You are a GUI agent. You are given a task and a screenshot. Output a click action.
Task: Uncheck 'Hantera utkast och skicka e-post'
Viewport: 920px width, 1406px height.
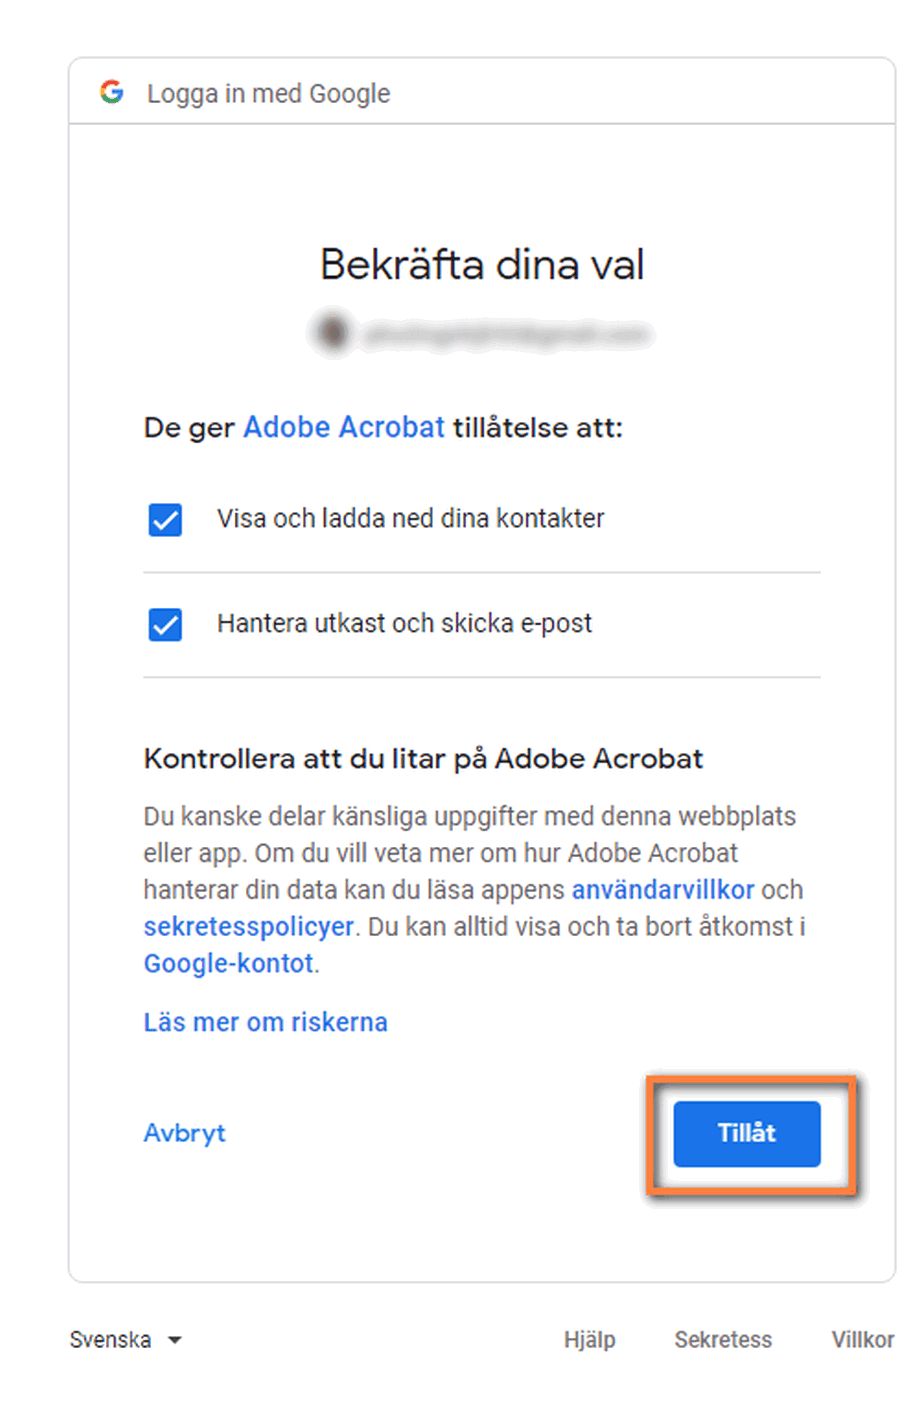pyautogui.click(x=164, y=624)
